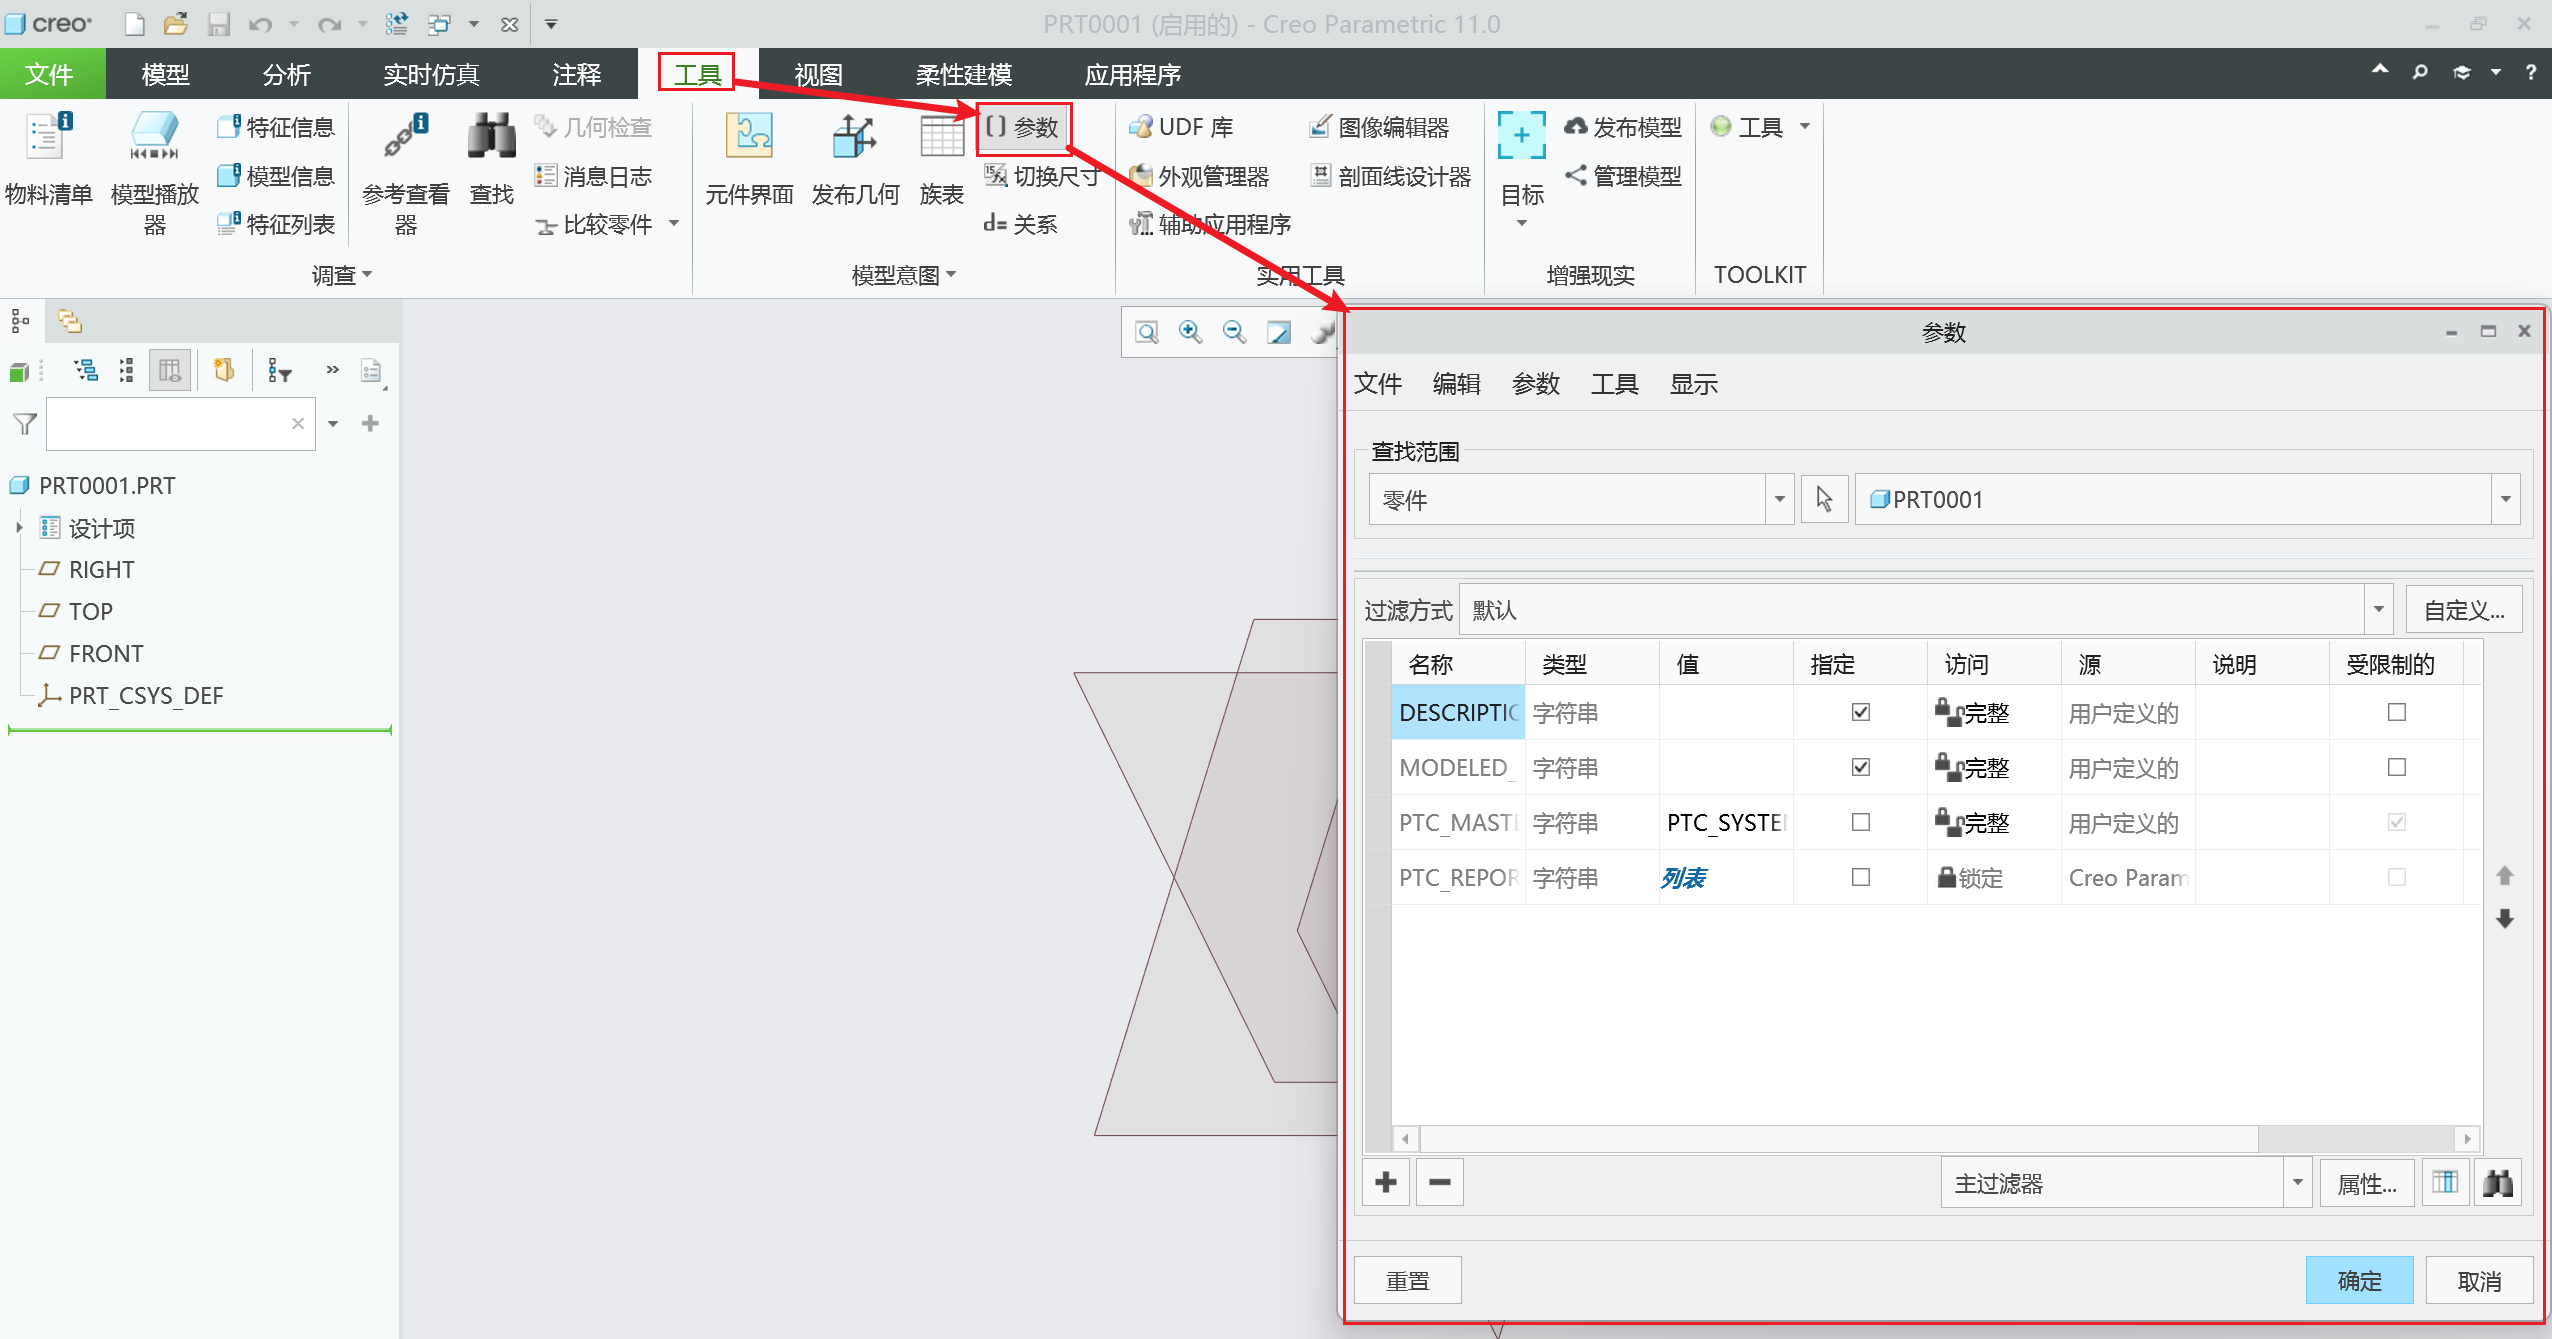
Task: Click the 取消 button
Action: (2480, 1280)
